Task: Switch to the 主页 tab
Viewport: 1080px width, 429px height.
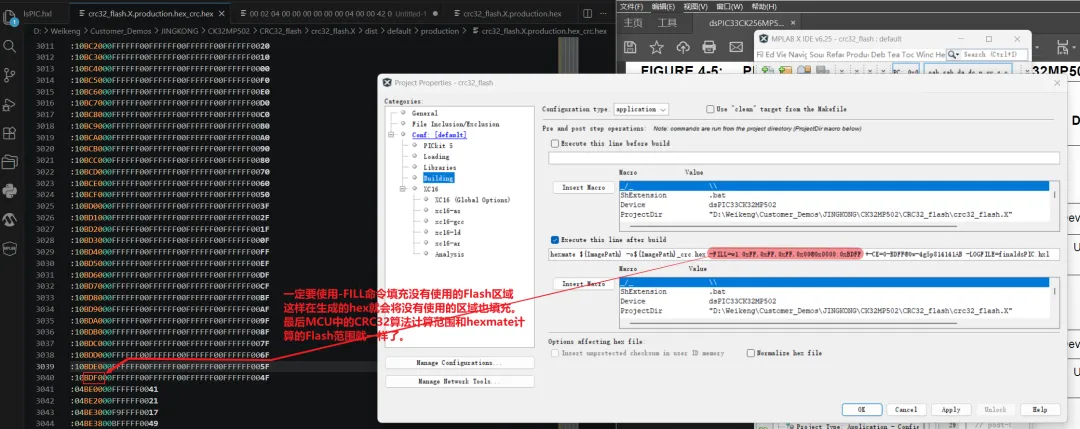Action: click(x=632, y=23)
